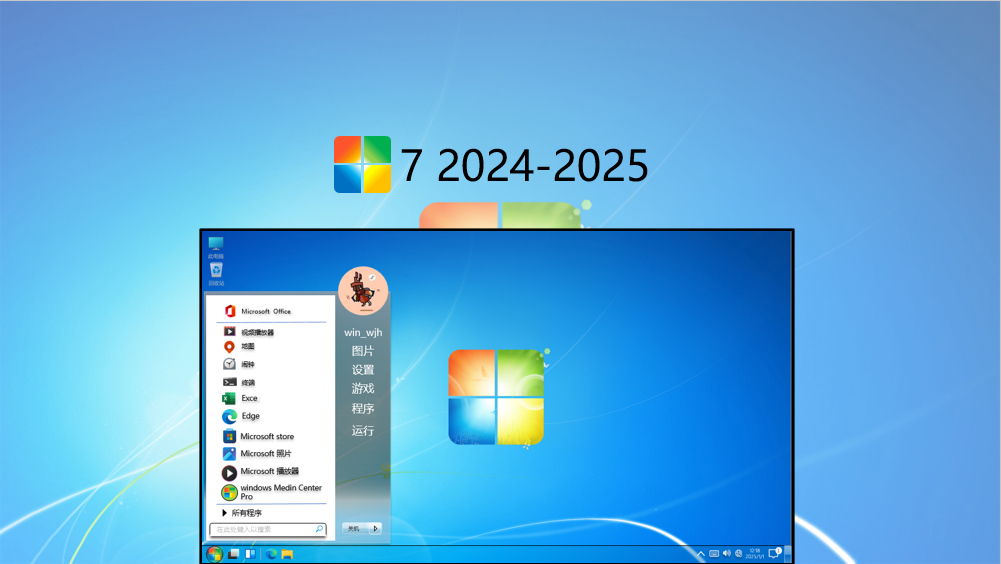
Task: Click the user avatar picture
Action: click(363, 291)
